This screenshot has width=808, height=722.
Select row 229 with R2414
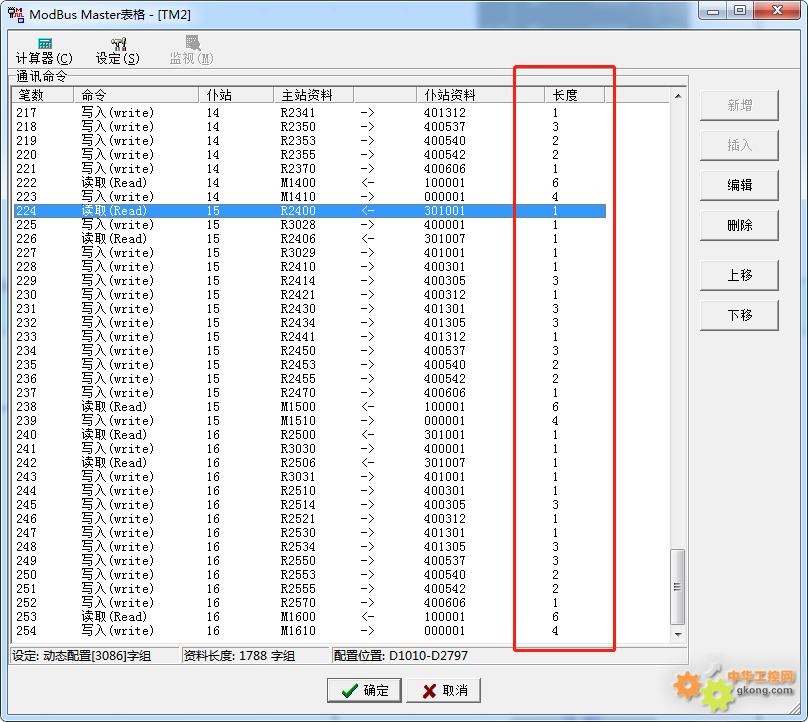point(309,280)
